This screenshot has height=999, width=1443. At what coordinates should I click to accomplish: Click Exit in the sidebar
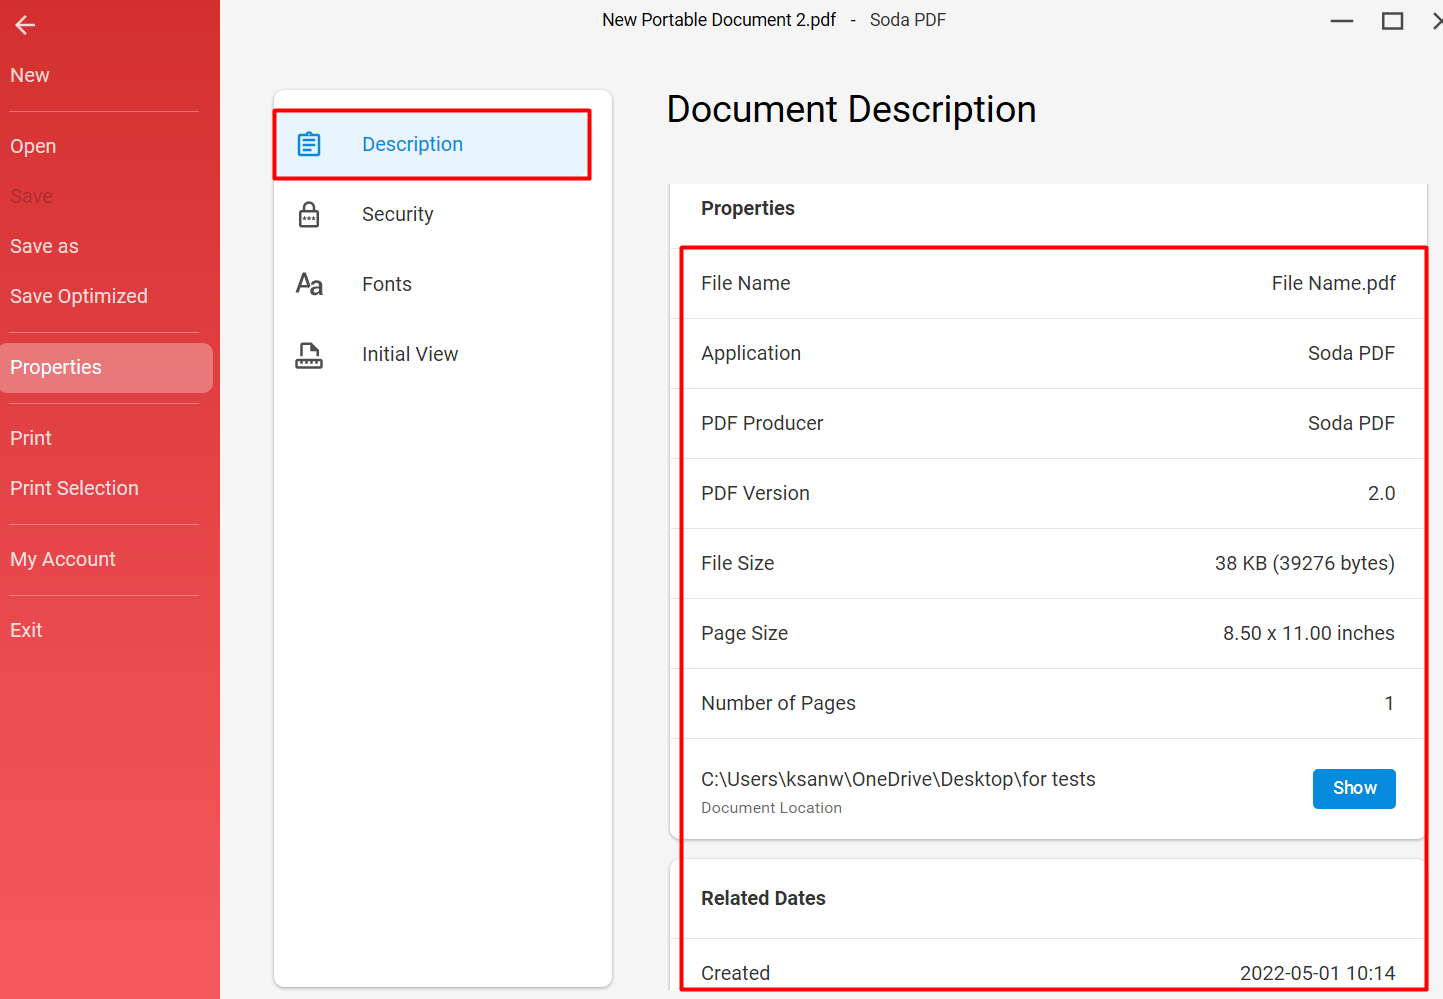(26, 630)
